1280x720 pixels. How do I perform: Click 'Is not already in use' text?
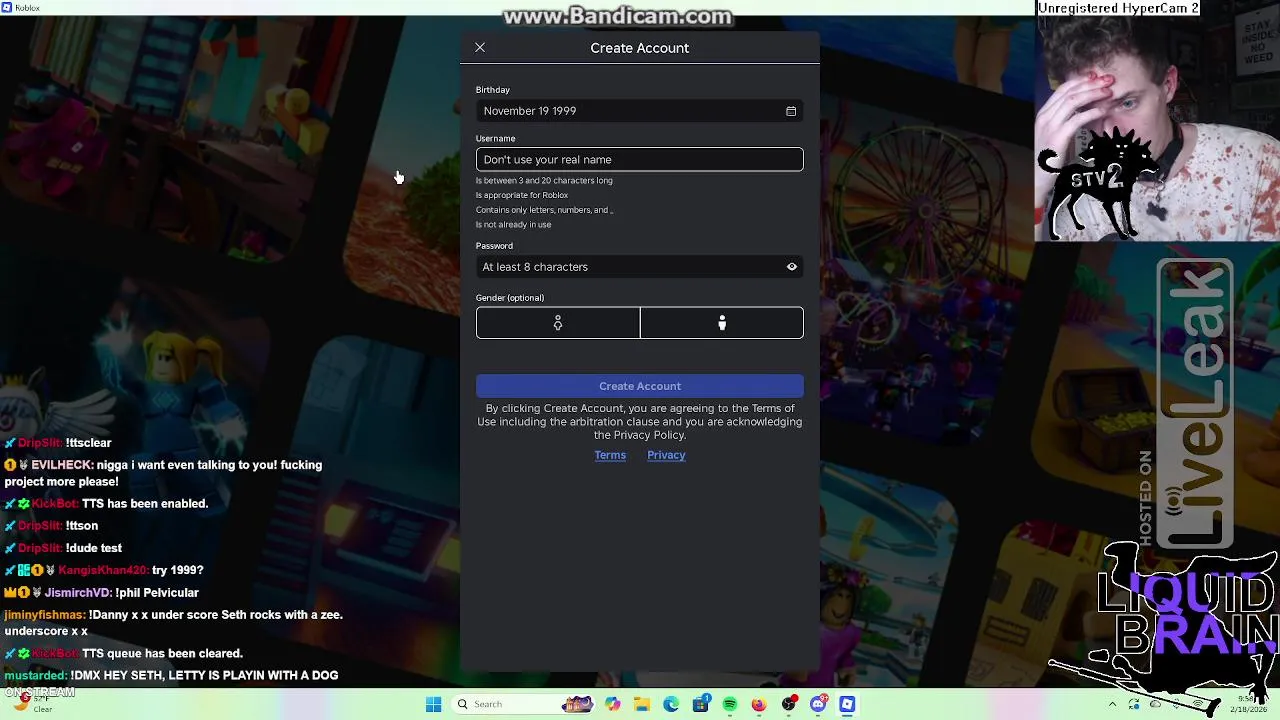pos(513,225)
